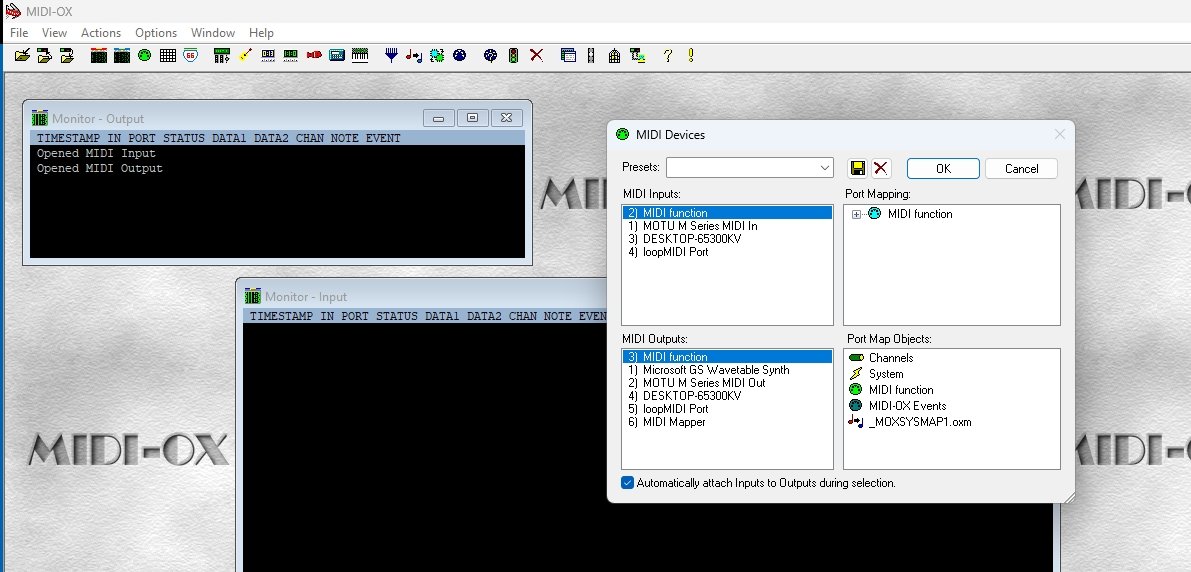Click the traffic light toolbar icon
1191x572 pixels.
(x=513, y=55)
